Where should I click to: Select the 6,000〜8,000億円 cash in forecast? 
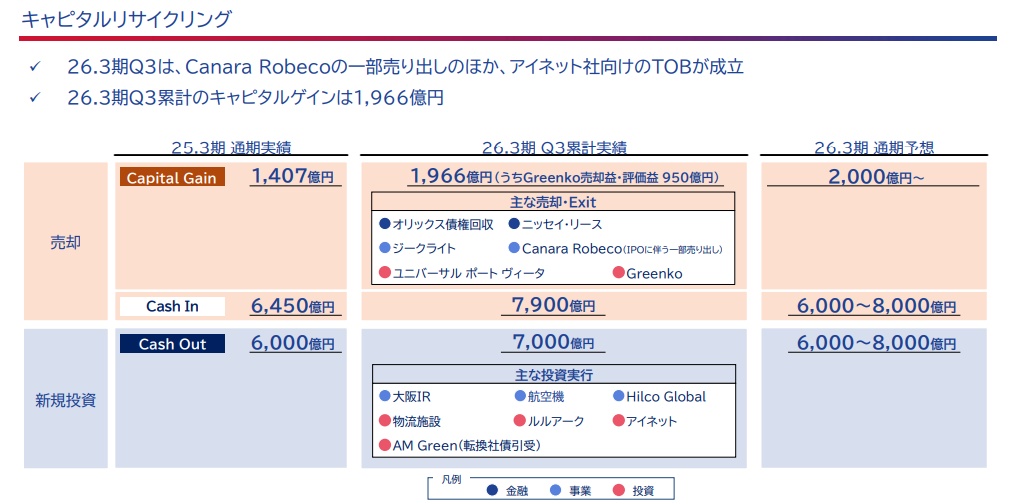(x=874, y=306)
